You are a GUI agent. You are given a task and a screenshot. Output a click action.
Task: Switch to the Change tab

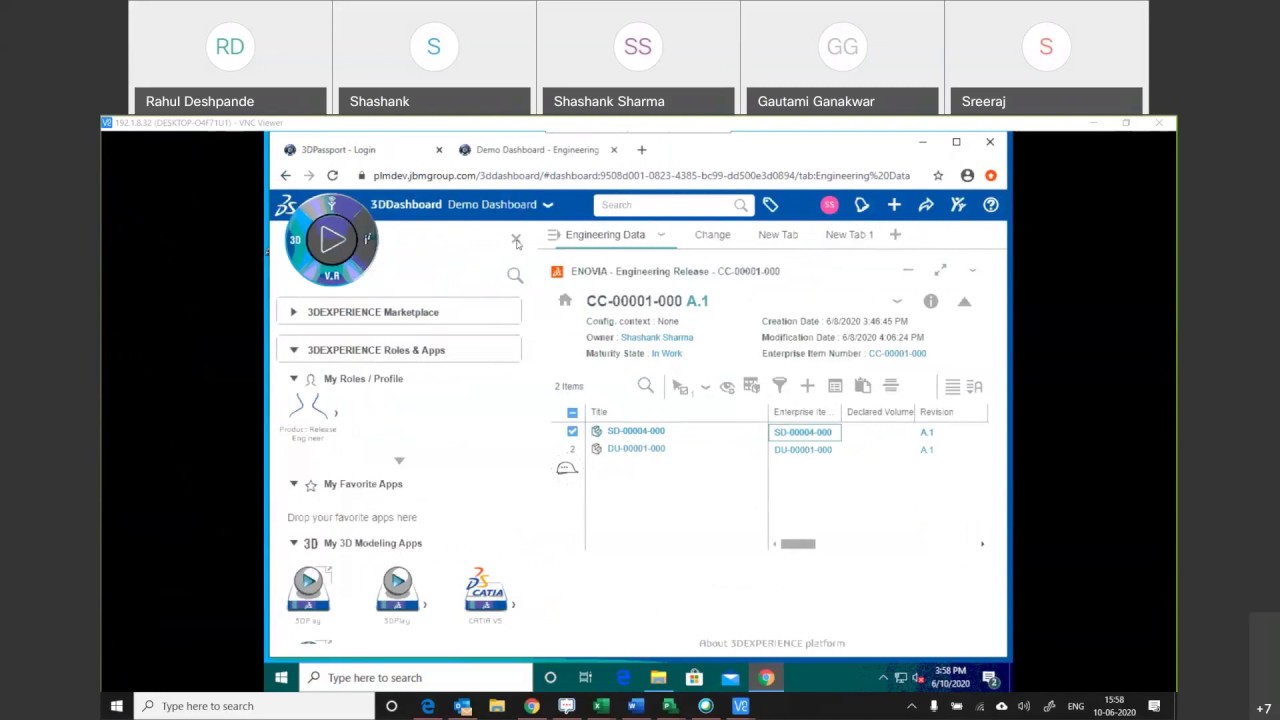click(x=713, y=235)
